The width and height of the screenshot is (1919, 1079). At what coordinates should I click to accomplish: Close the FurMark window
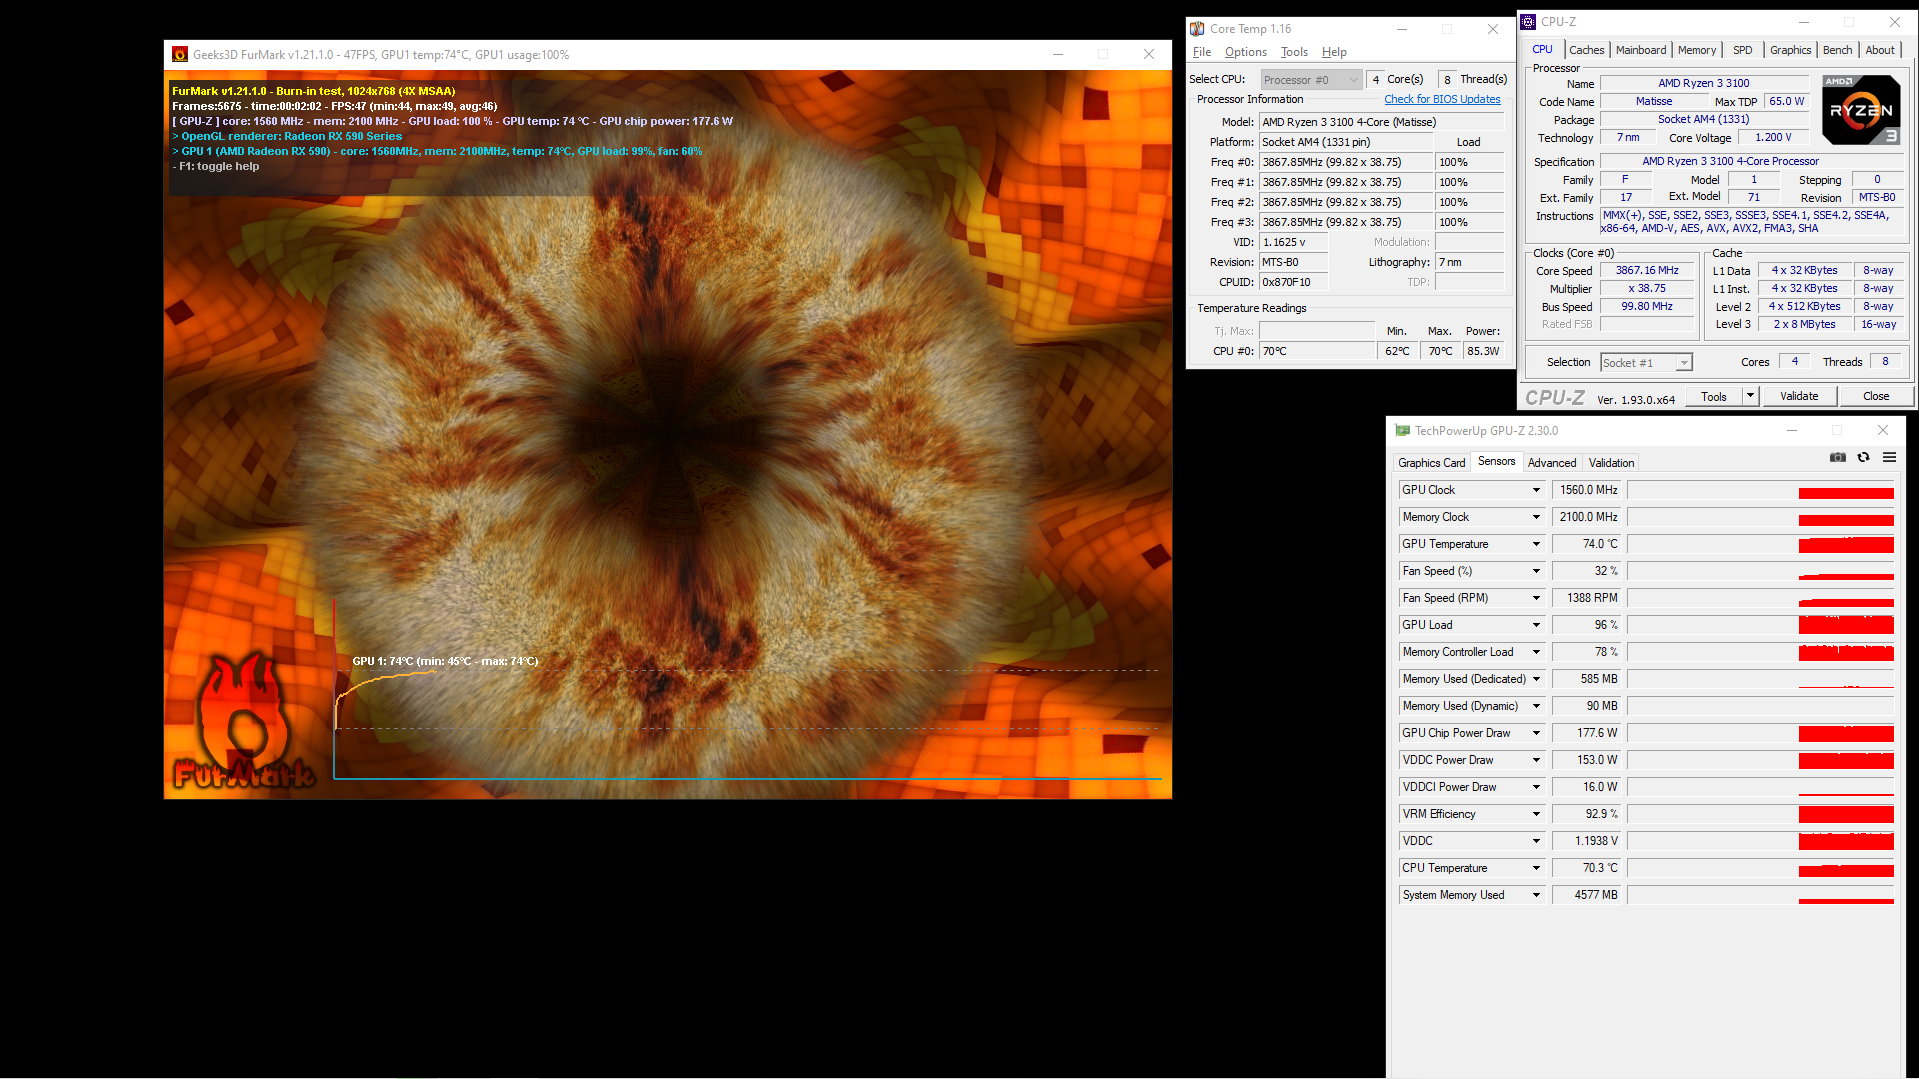(x=1149, y=55)
